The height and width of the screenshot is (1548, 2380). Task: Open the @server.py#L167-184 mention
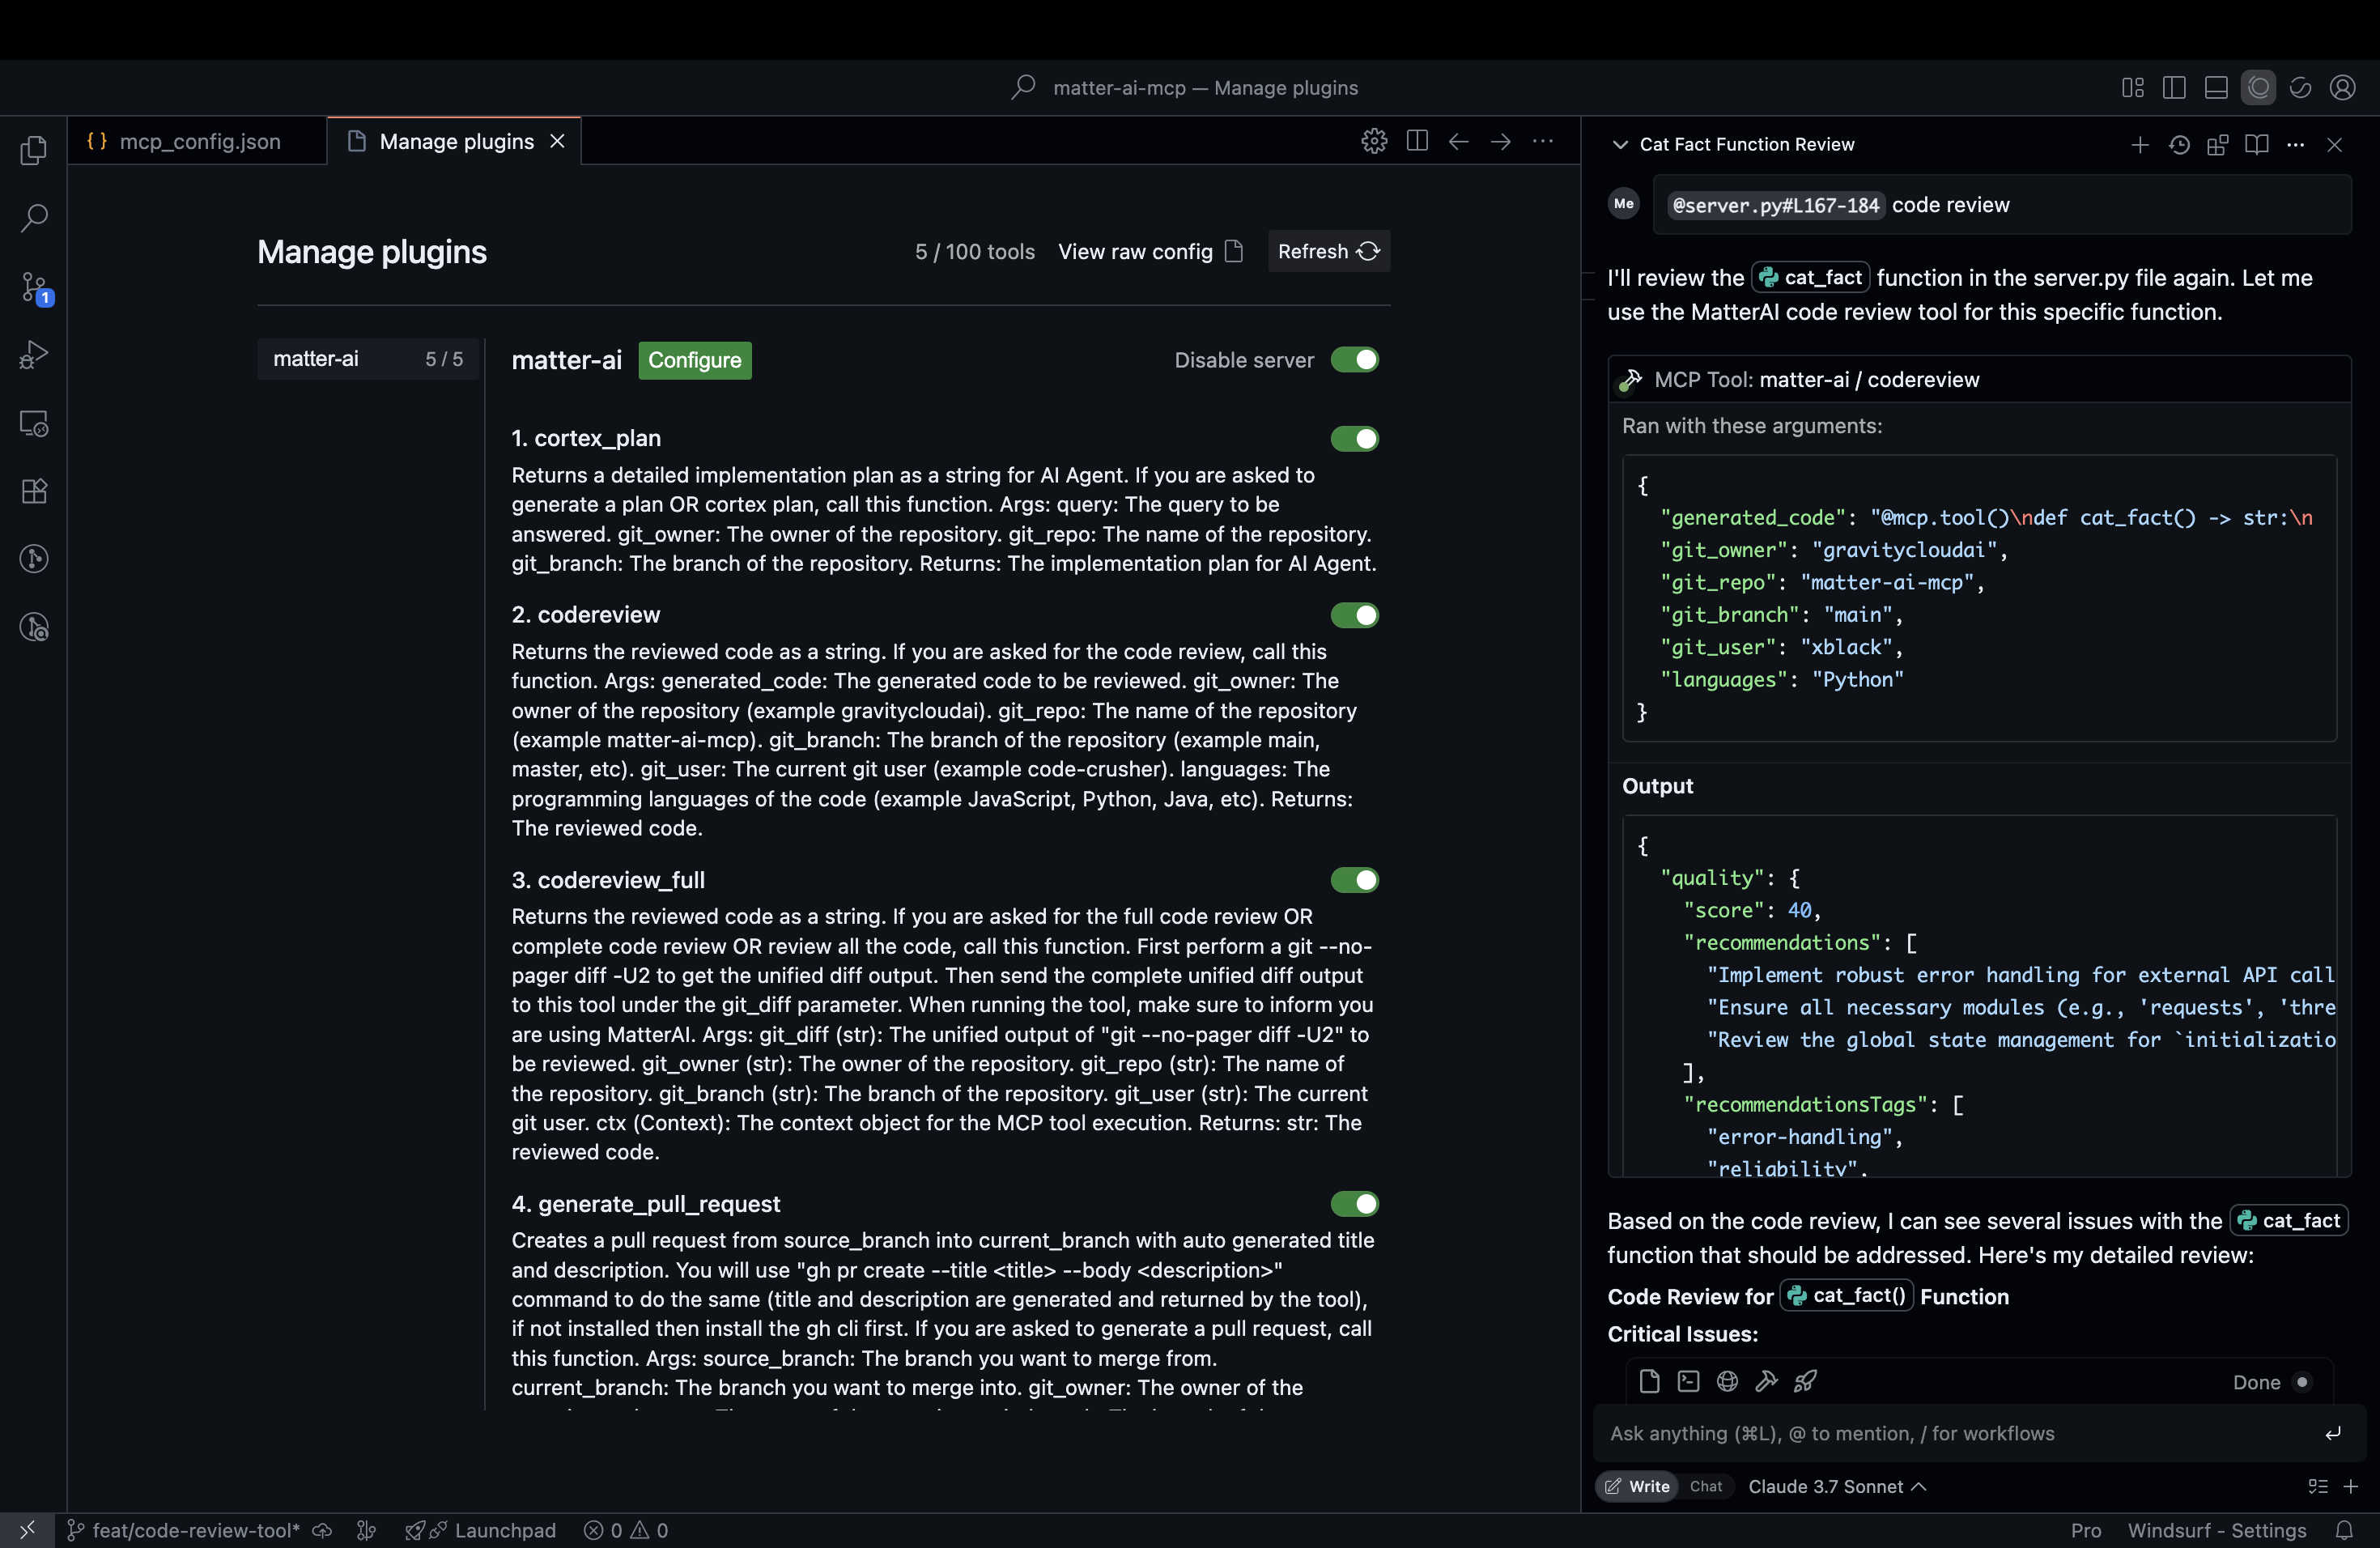(1775, 205)
